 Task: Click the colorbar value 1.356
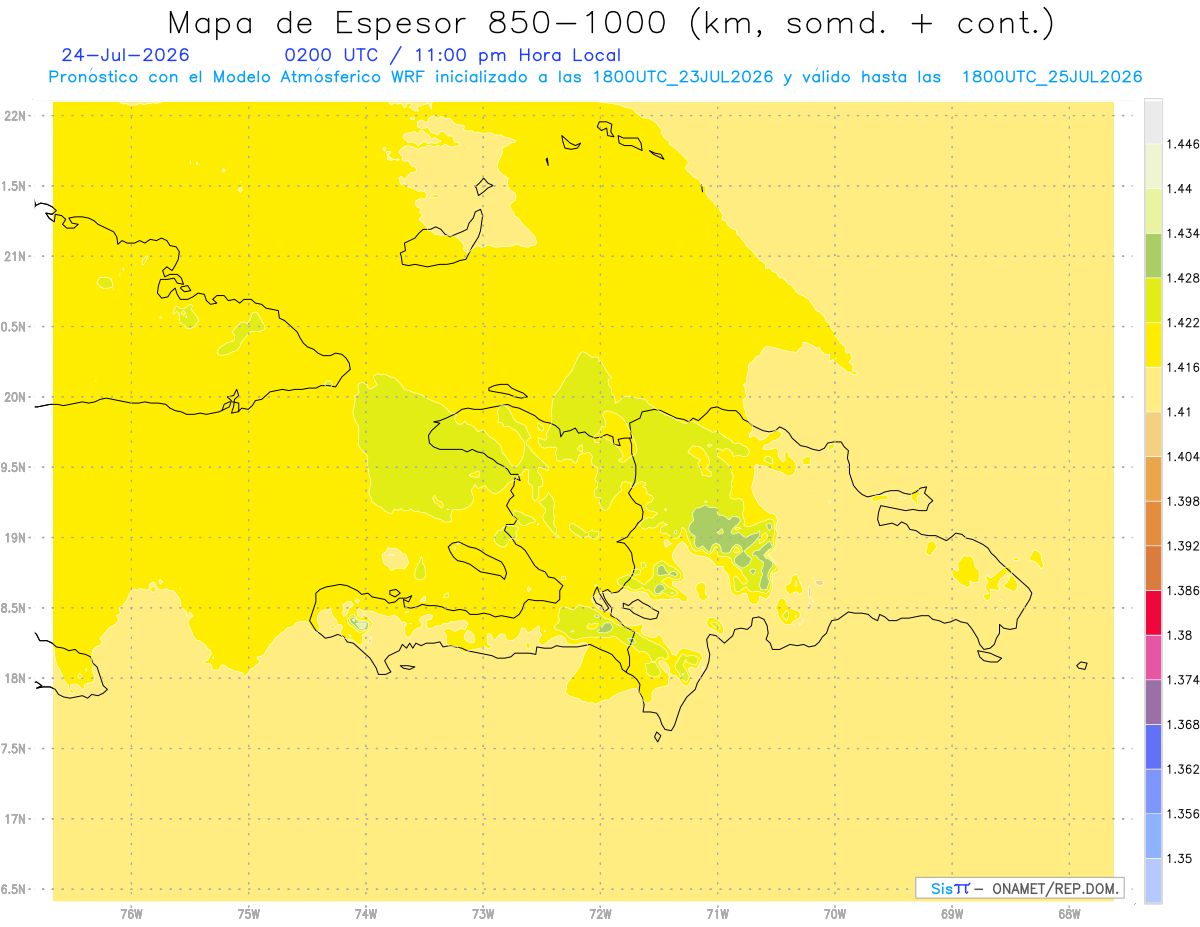click(x=1185, y=814)
